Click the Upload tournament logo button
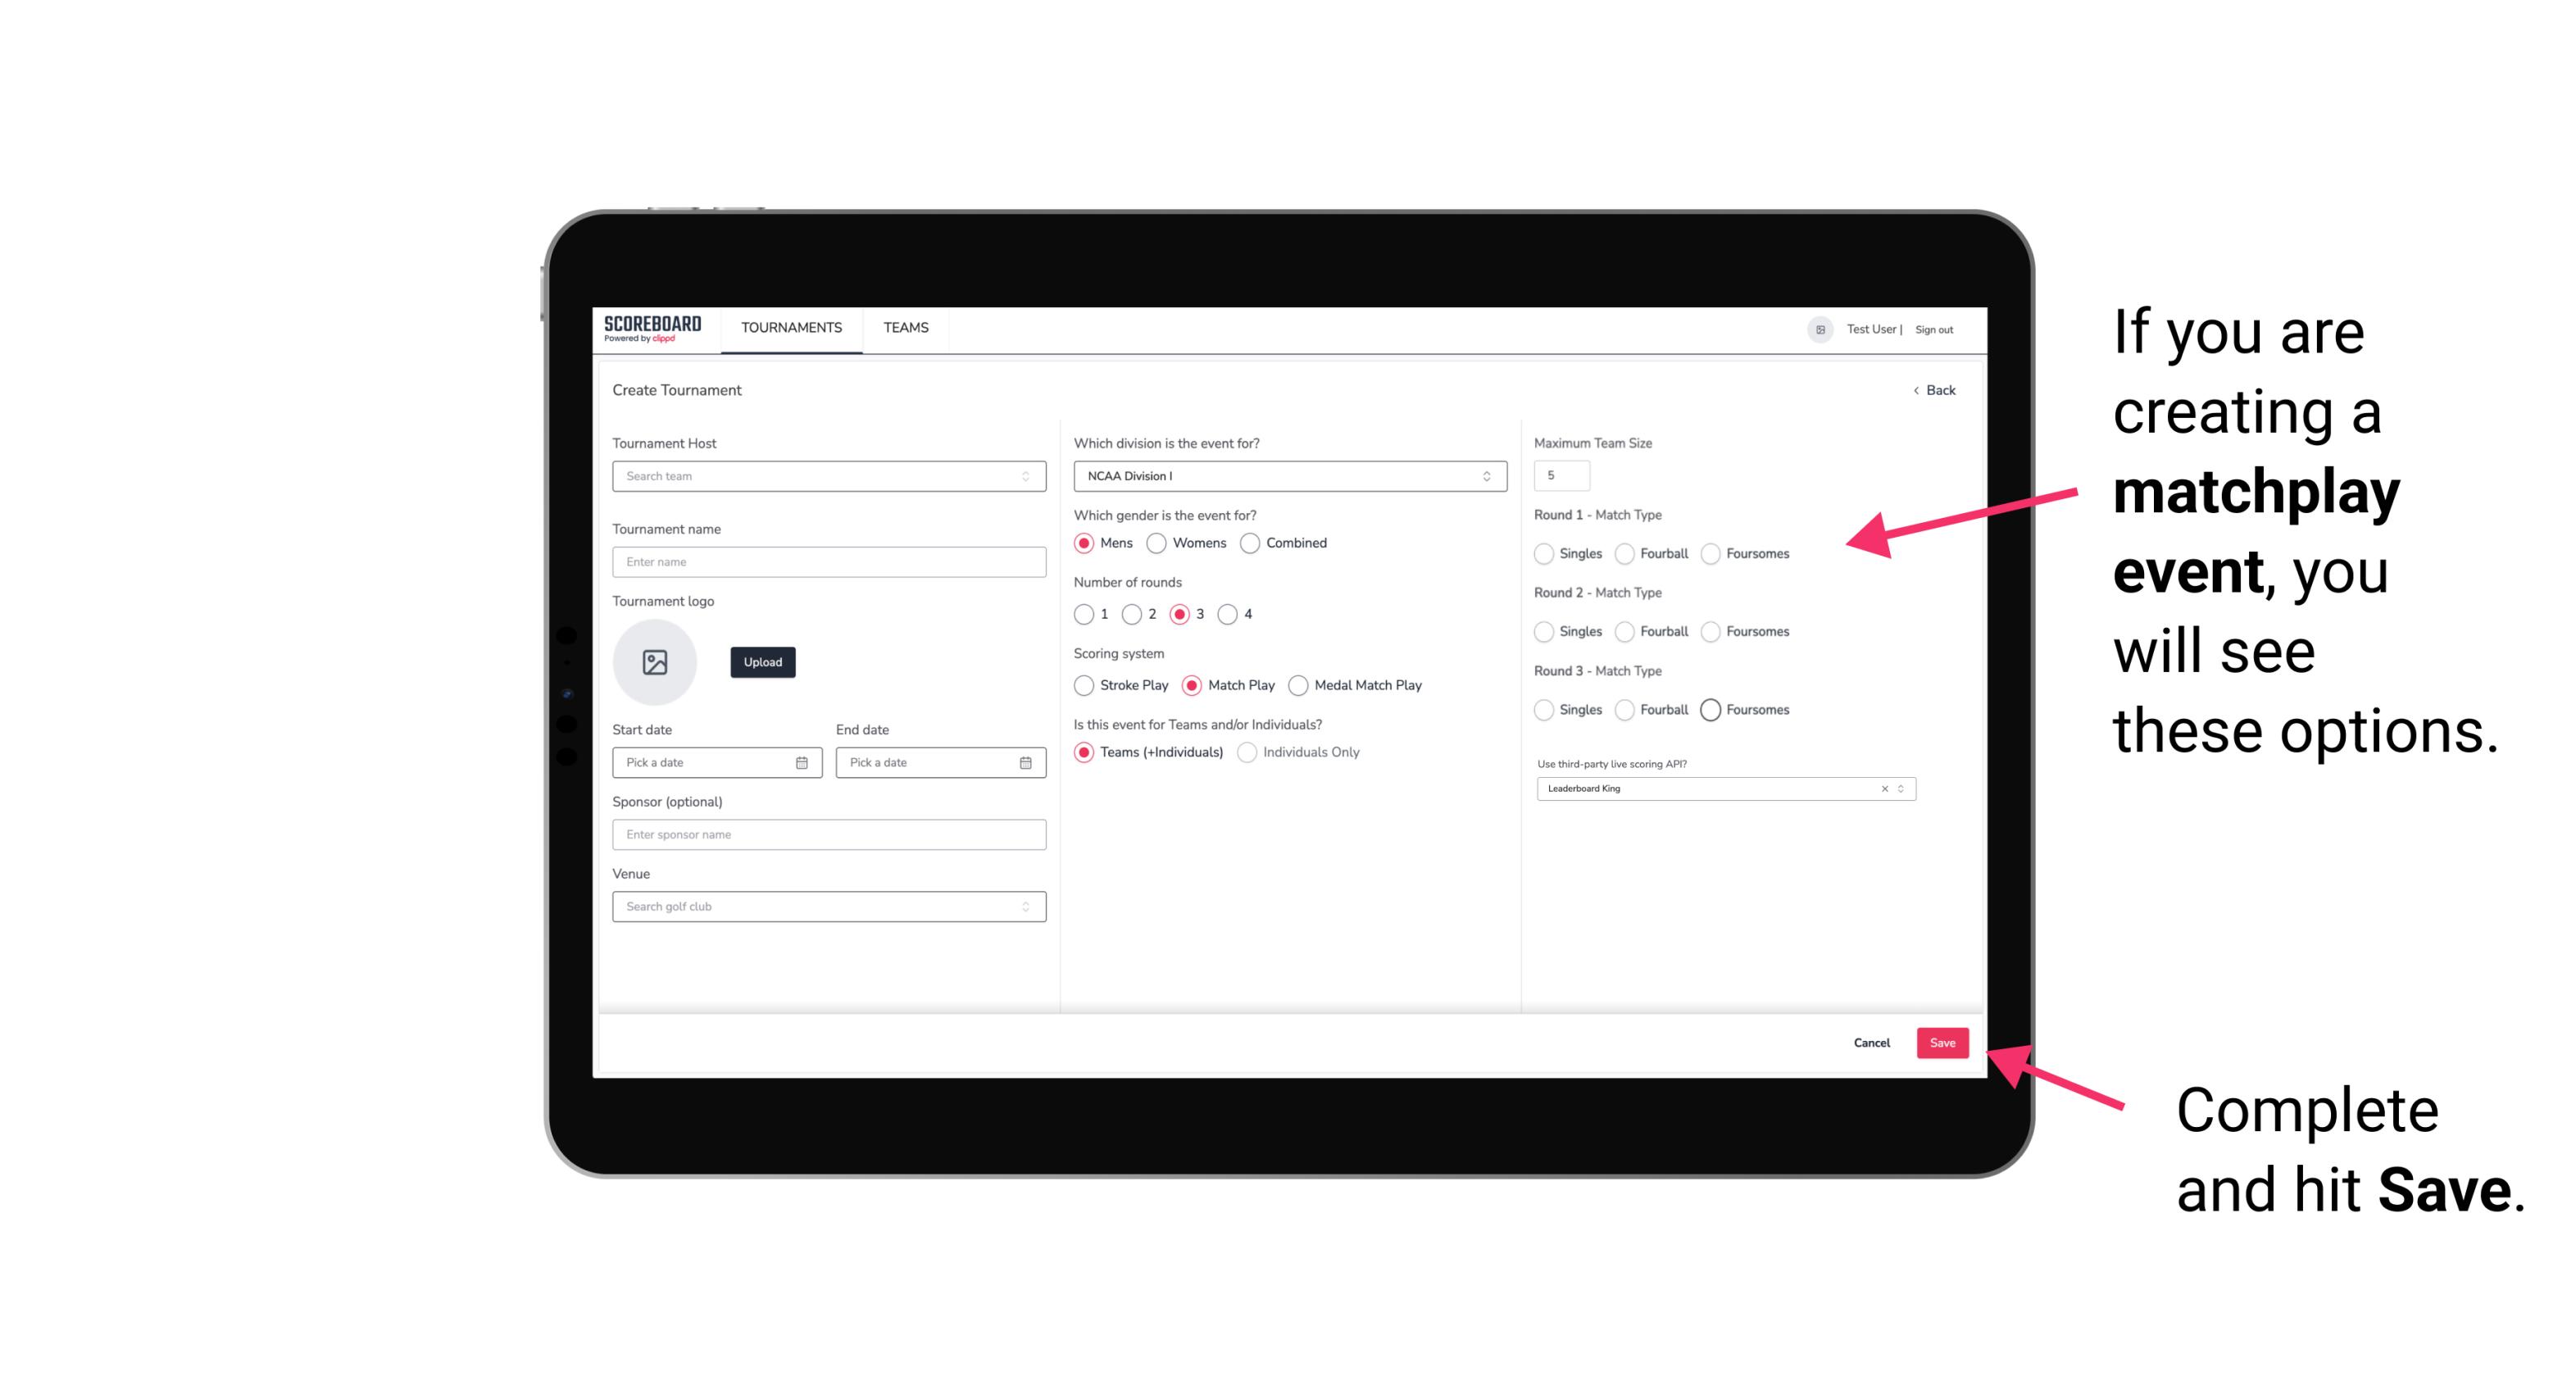Image resolution: width=2576 pixels, height=1386 pixels. coord(762,661)
